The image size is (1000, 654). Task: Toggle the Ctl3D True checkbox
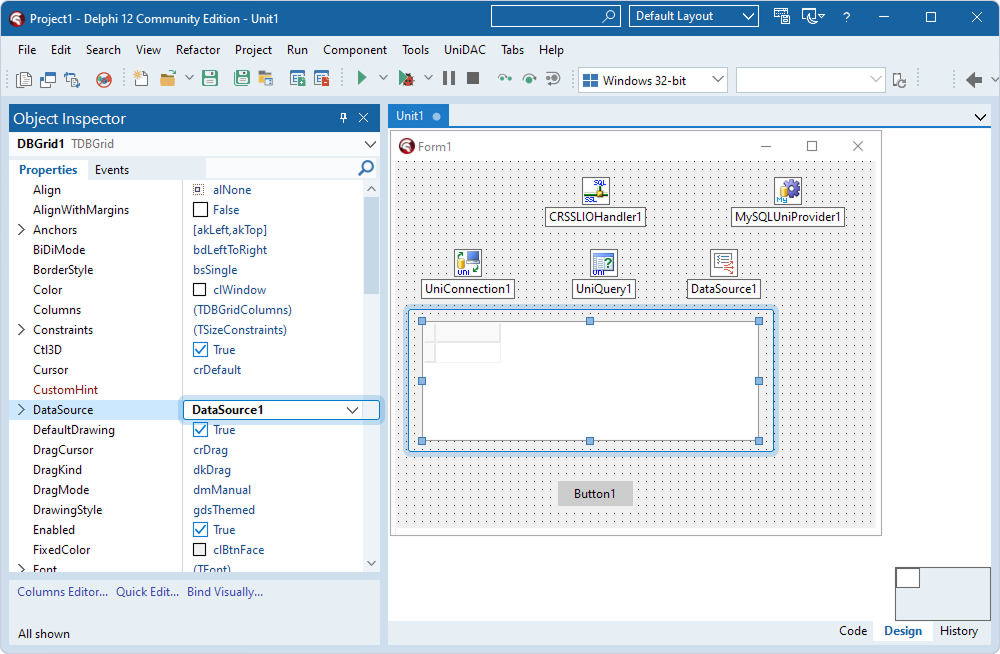(200, 350)
